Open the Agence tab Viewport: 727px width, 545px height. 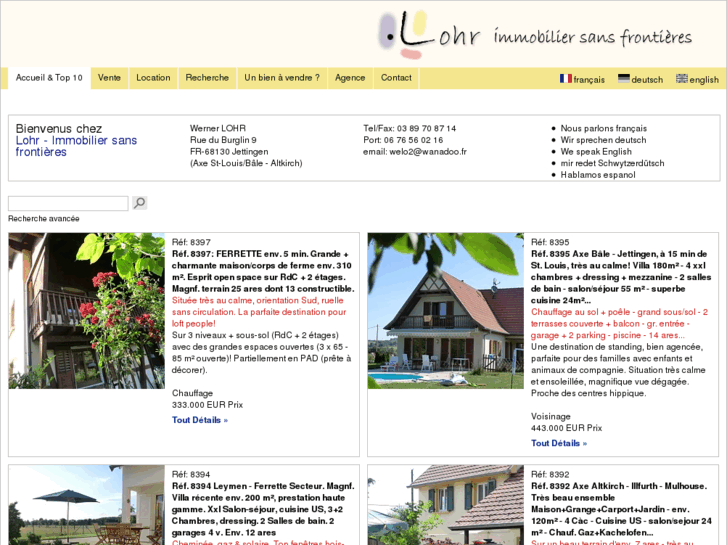tap(350, 78)
